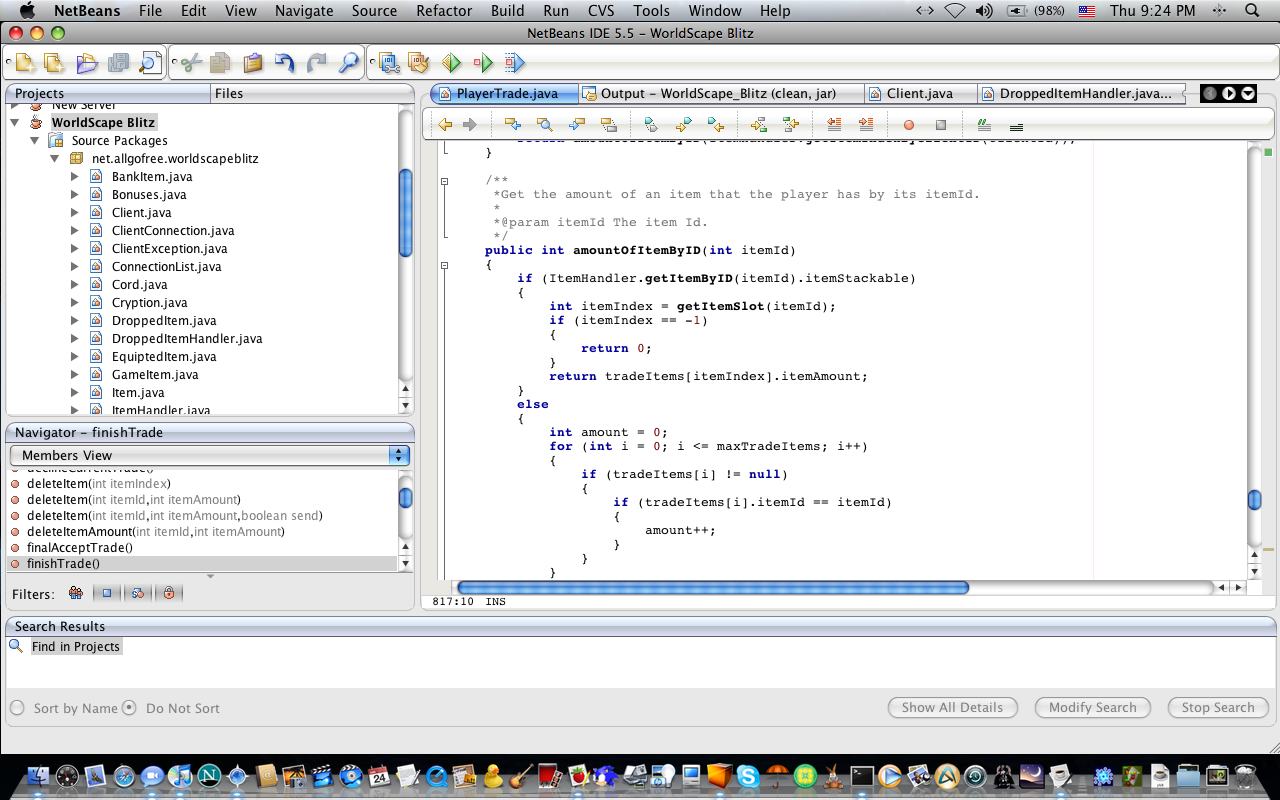This screenshot has width=1280, height=800.
Task: Click the Shift Line Right icon
Action: (x=866, y=125)
